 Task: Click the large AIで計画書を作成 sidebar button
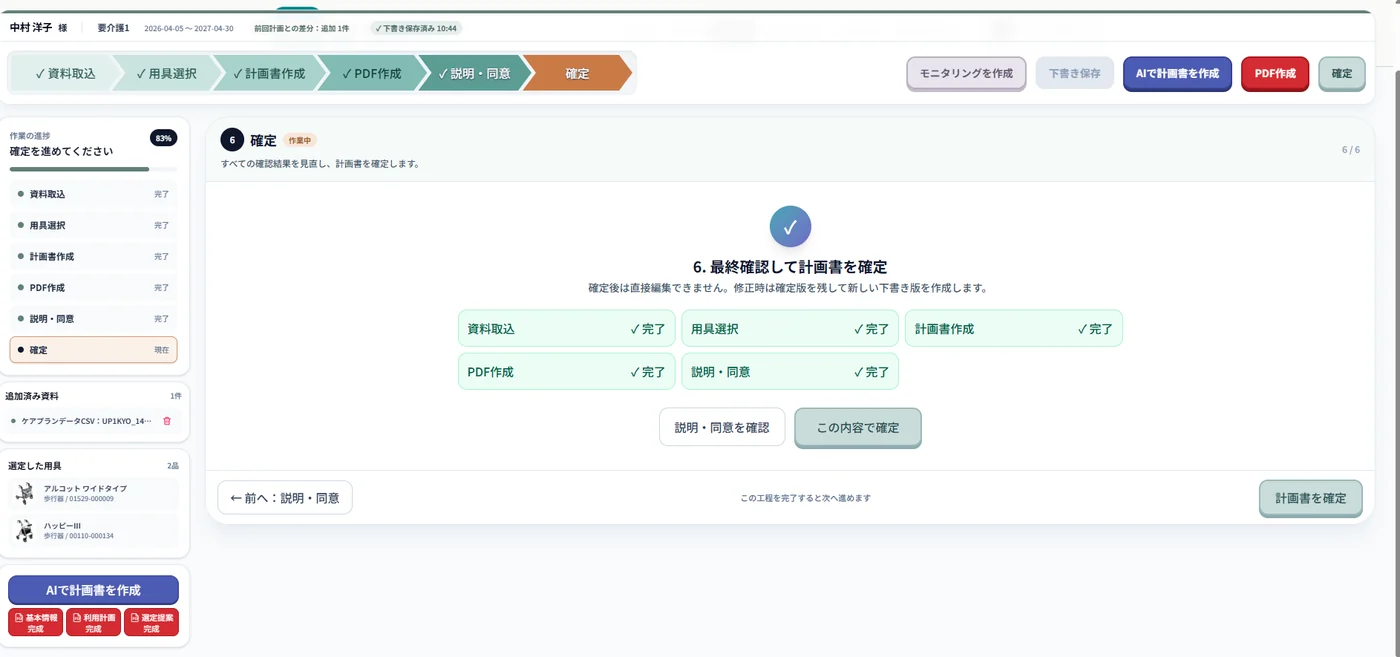[93, 590]
